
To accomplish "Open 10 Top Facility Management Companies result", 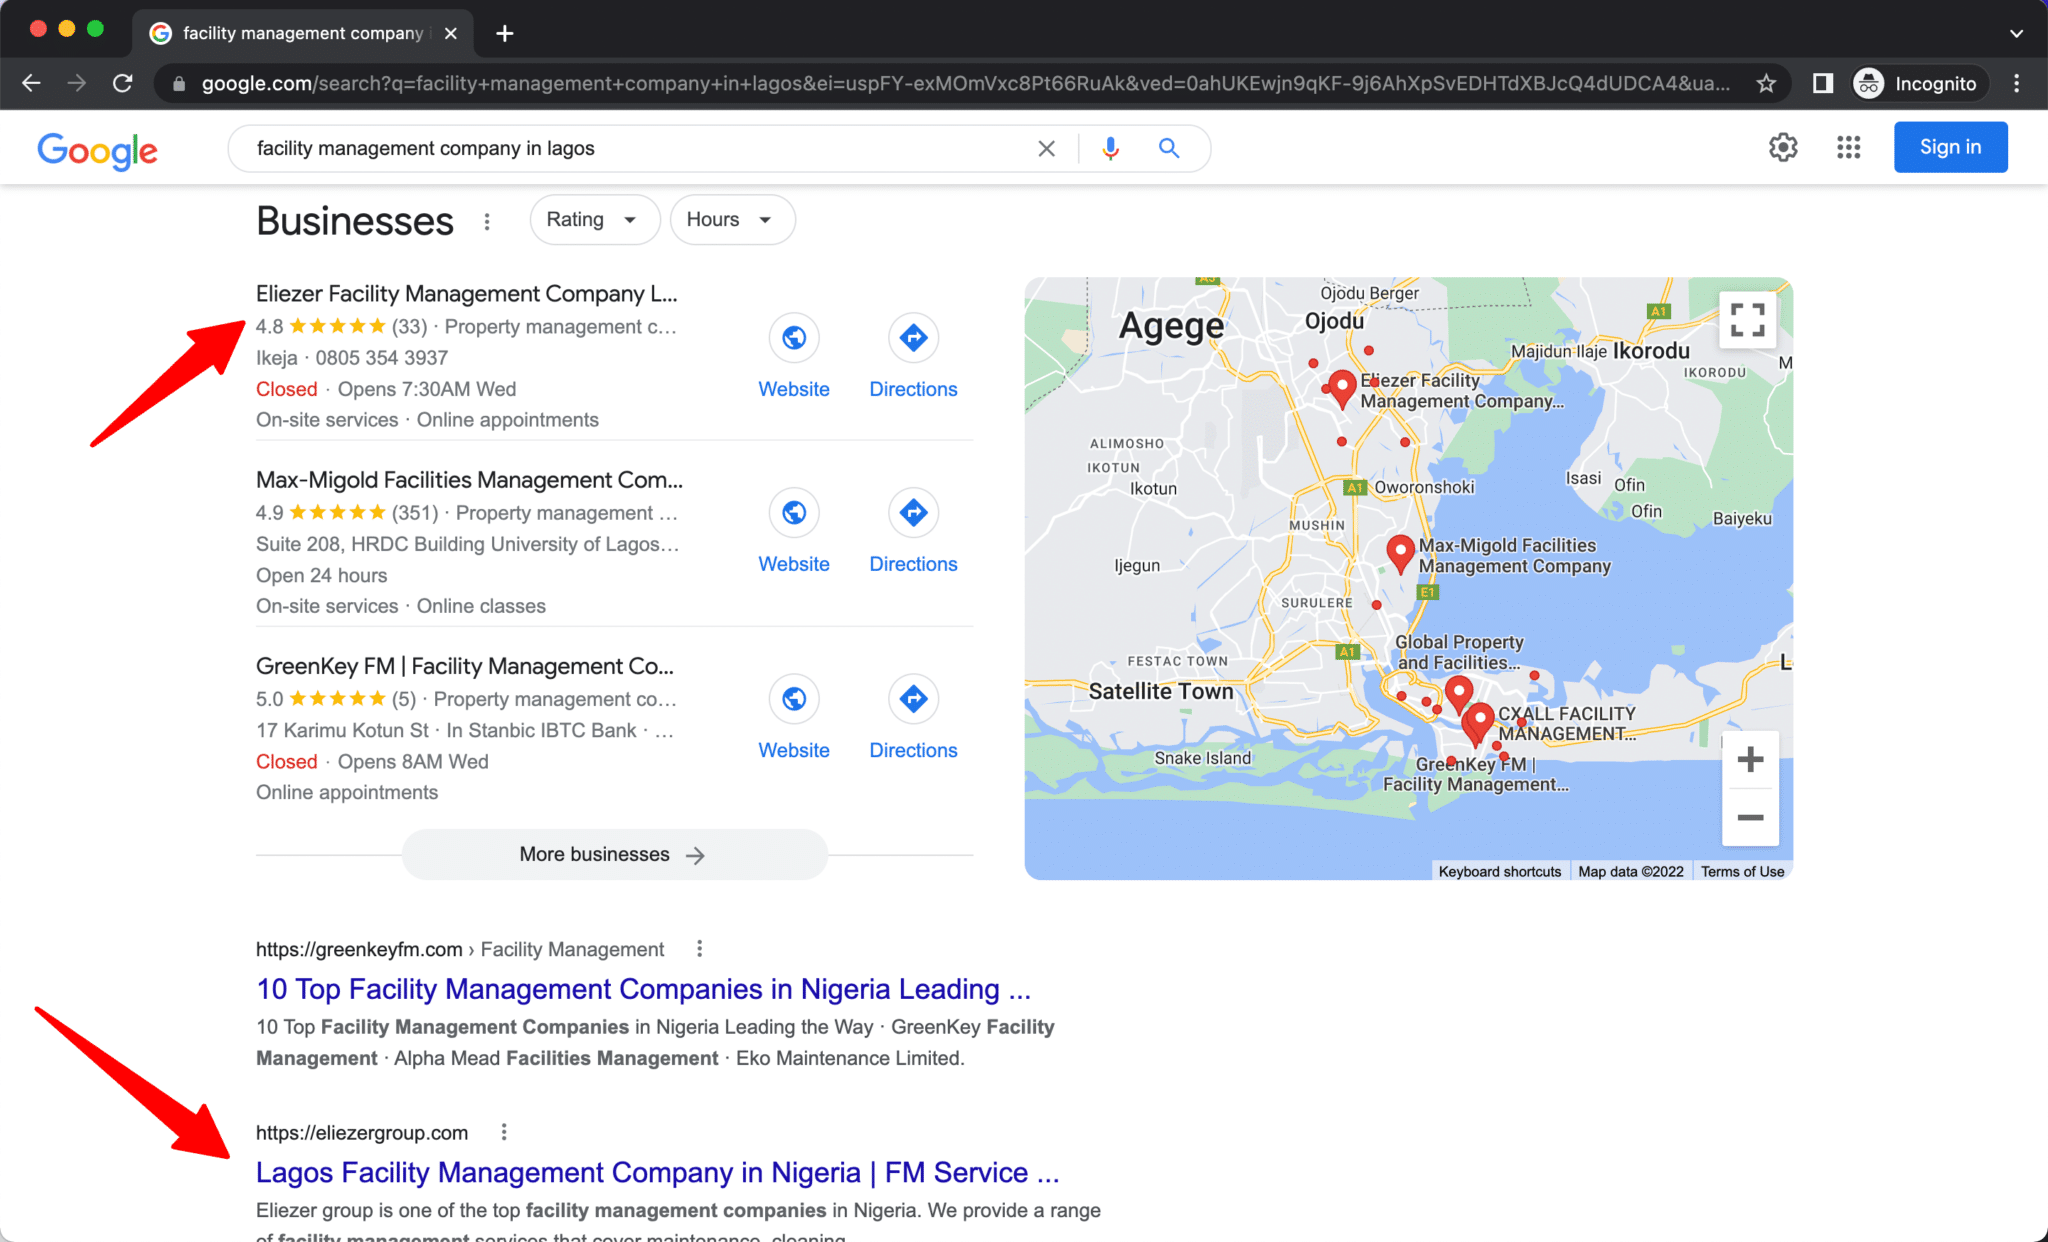I will pyautogui.click(x=643, y=989).
